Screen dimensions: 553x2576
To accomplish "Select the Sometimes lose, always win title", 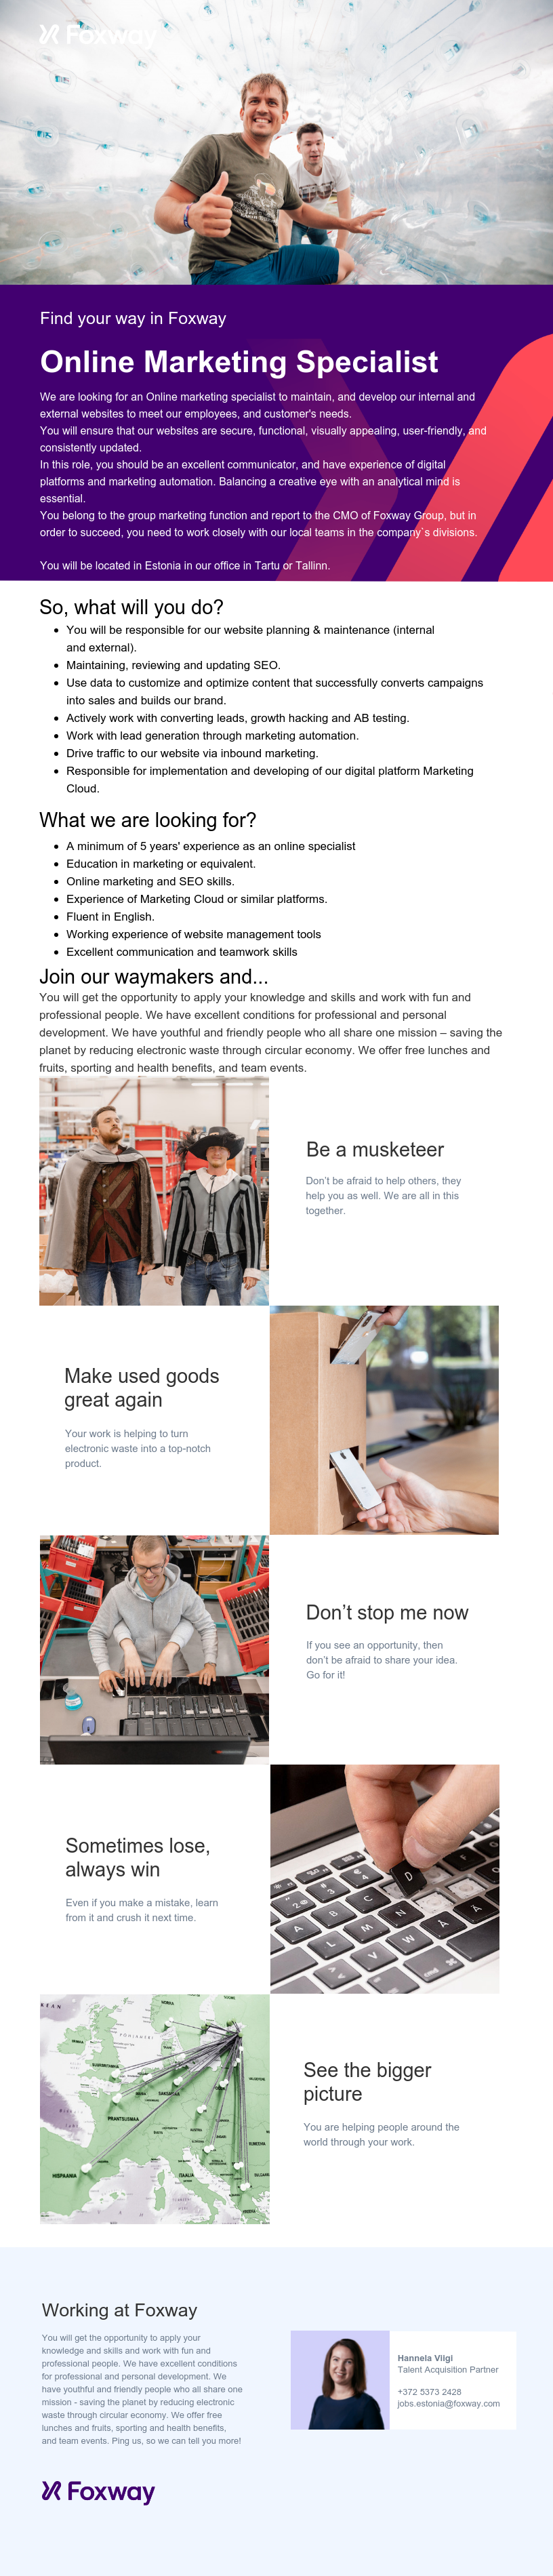I will 138,1858.
